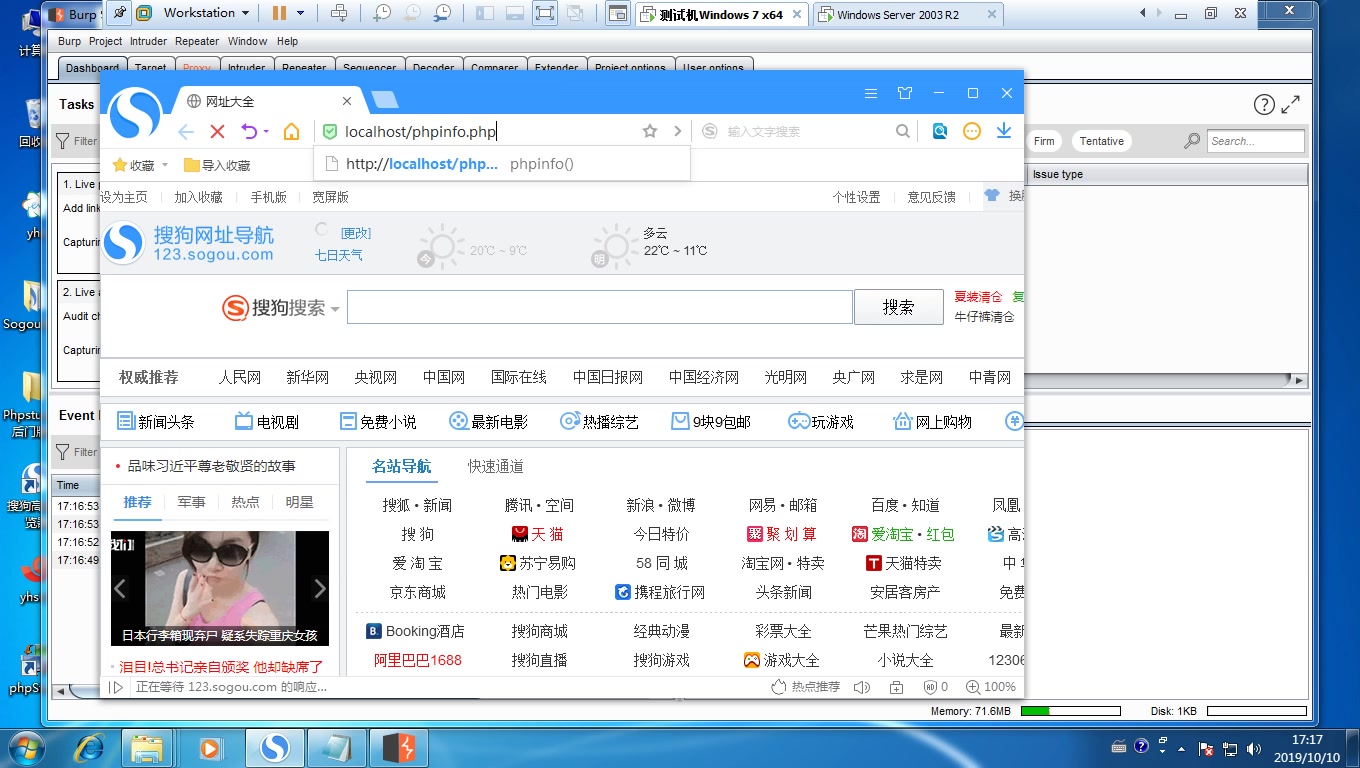Open the Booking酒店 link
The width and height of the screenshot is (1360, 768).
[415, 631]
